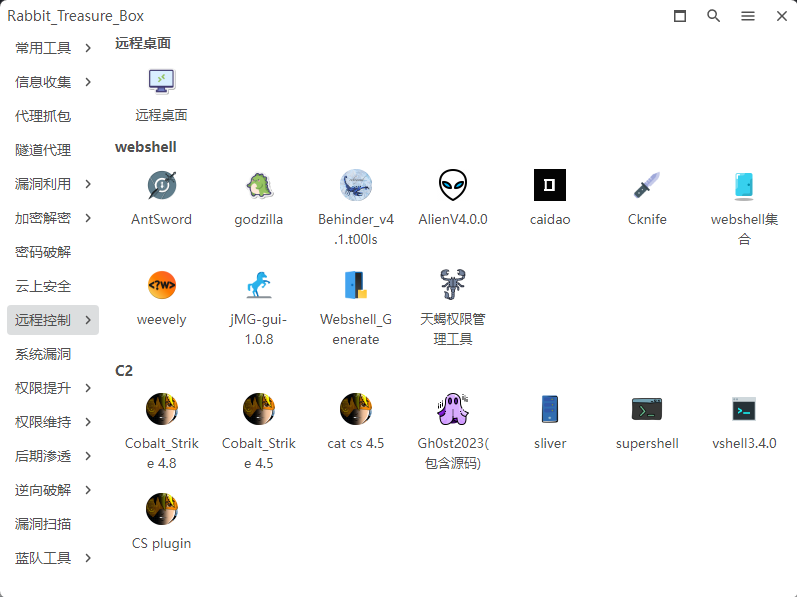
Task: Launch the weevely orange icon
Action: [x=162, y=285]
